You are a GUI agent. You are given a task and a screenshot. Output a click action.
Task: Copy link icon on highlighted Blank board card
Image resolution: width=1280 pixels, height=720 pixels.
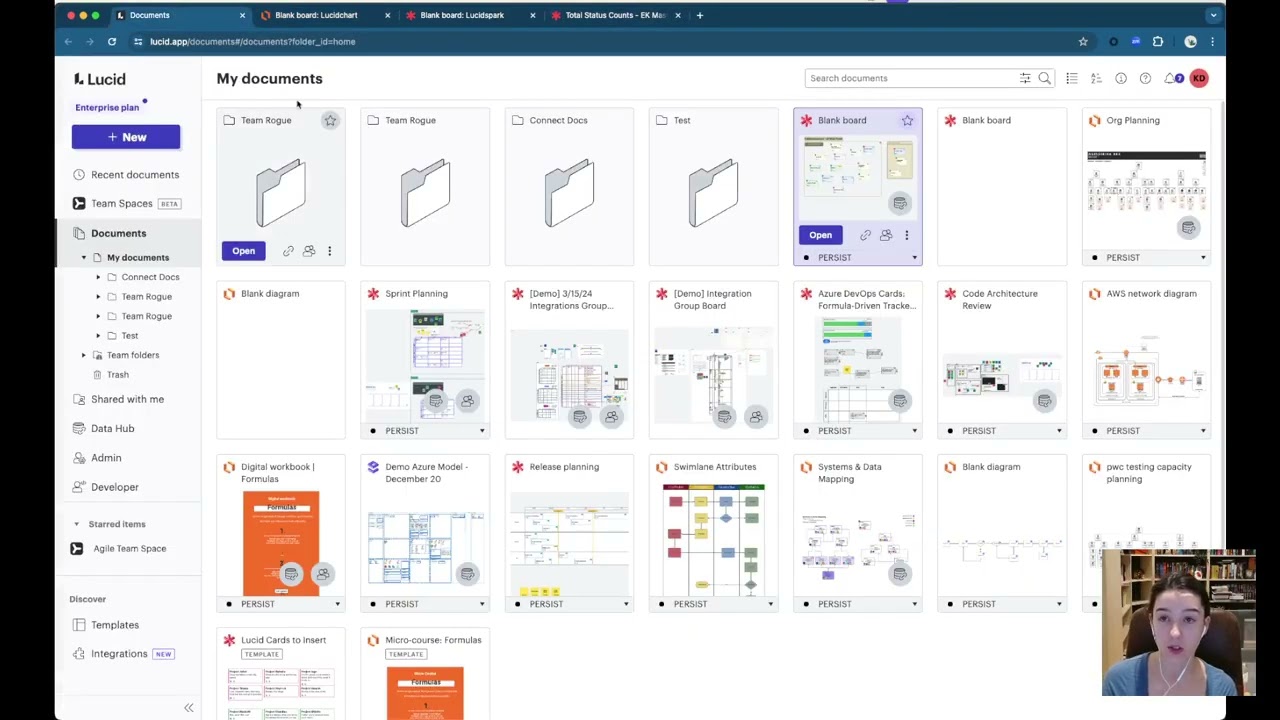(865, 236)
